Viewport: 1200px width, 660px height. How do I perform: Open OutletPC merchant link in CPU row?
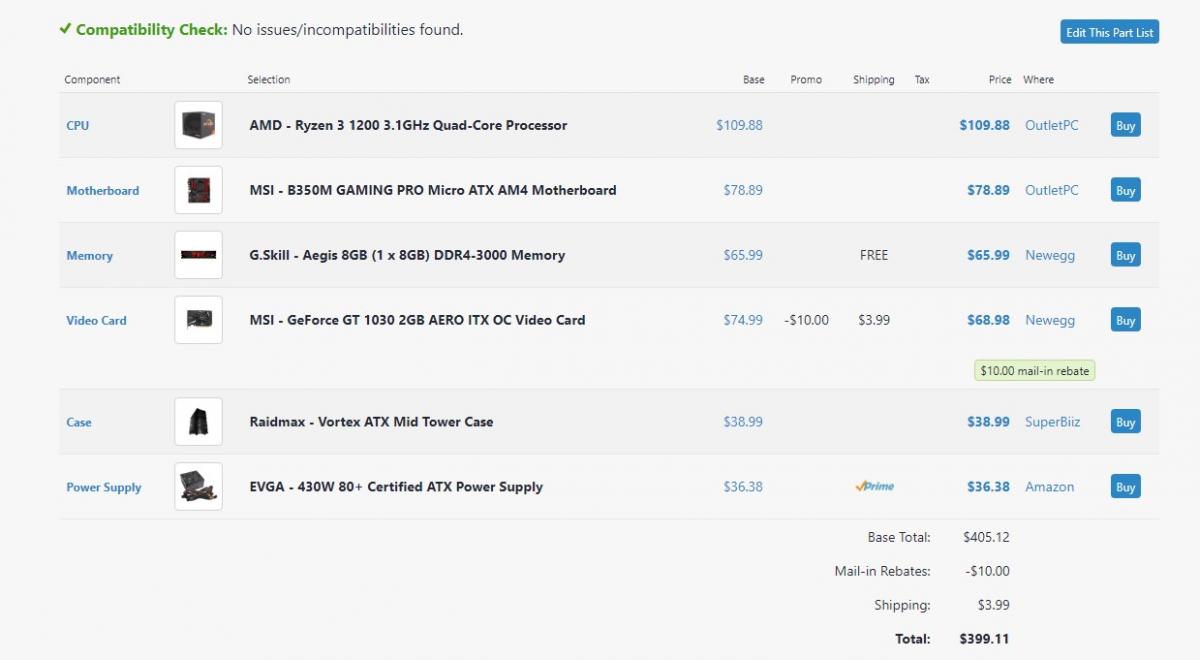coord(1052,125)
